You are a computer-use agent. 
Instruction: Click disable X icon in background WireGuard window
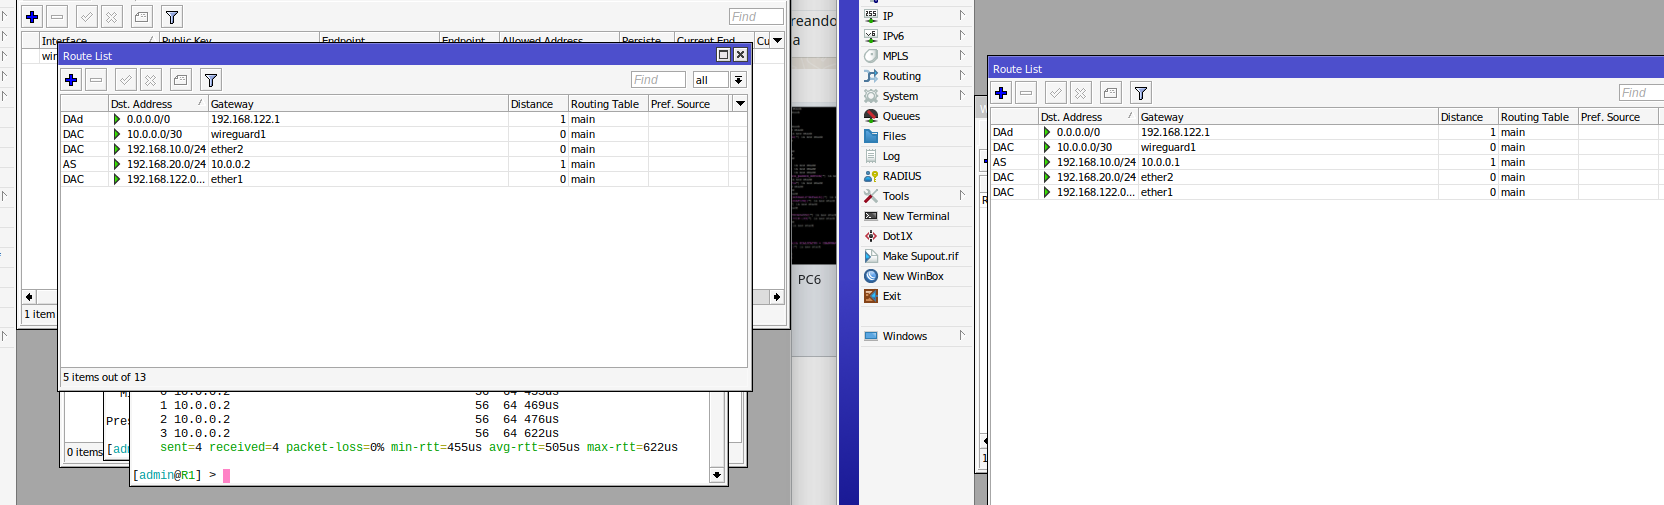click(111, 17)
